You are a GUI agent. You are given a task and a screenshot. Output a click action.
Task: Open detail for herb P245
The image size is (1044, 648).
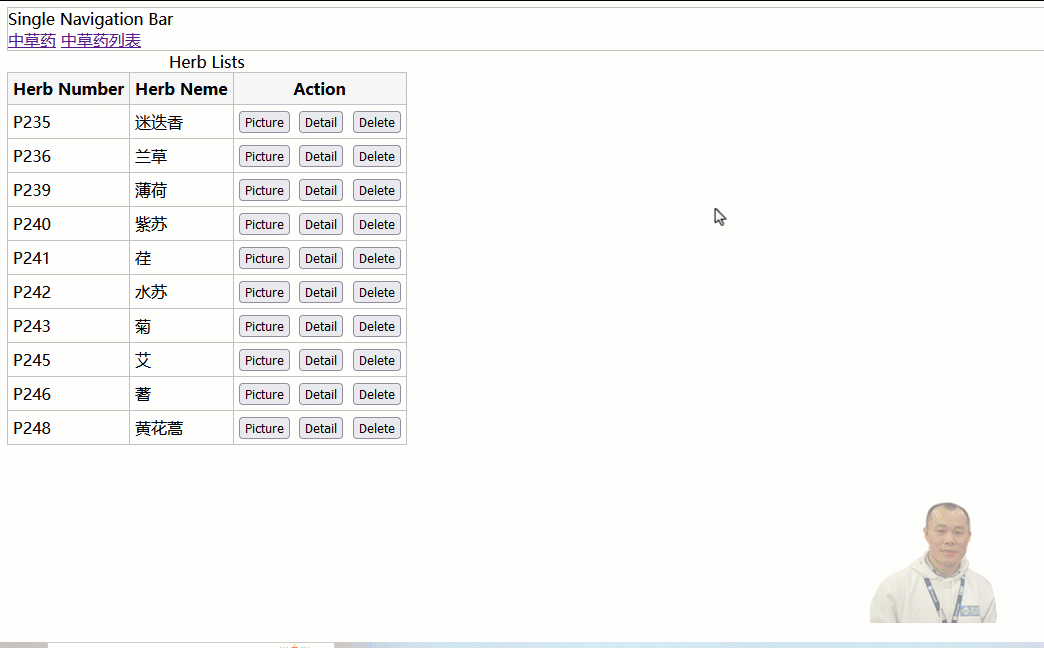tap(321, 360)
